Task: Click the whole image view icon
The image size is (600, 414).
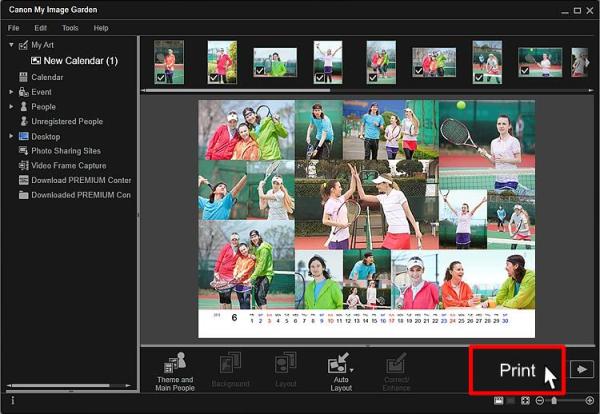Action: (x=525, y=401)
